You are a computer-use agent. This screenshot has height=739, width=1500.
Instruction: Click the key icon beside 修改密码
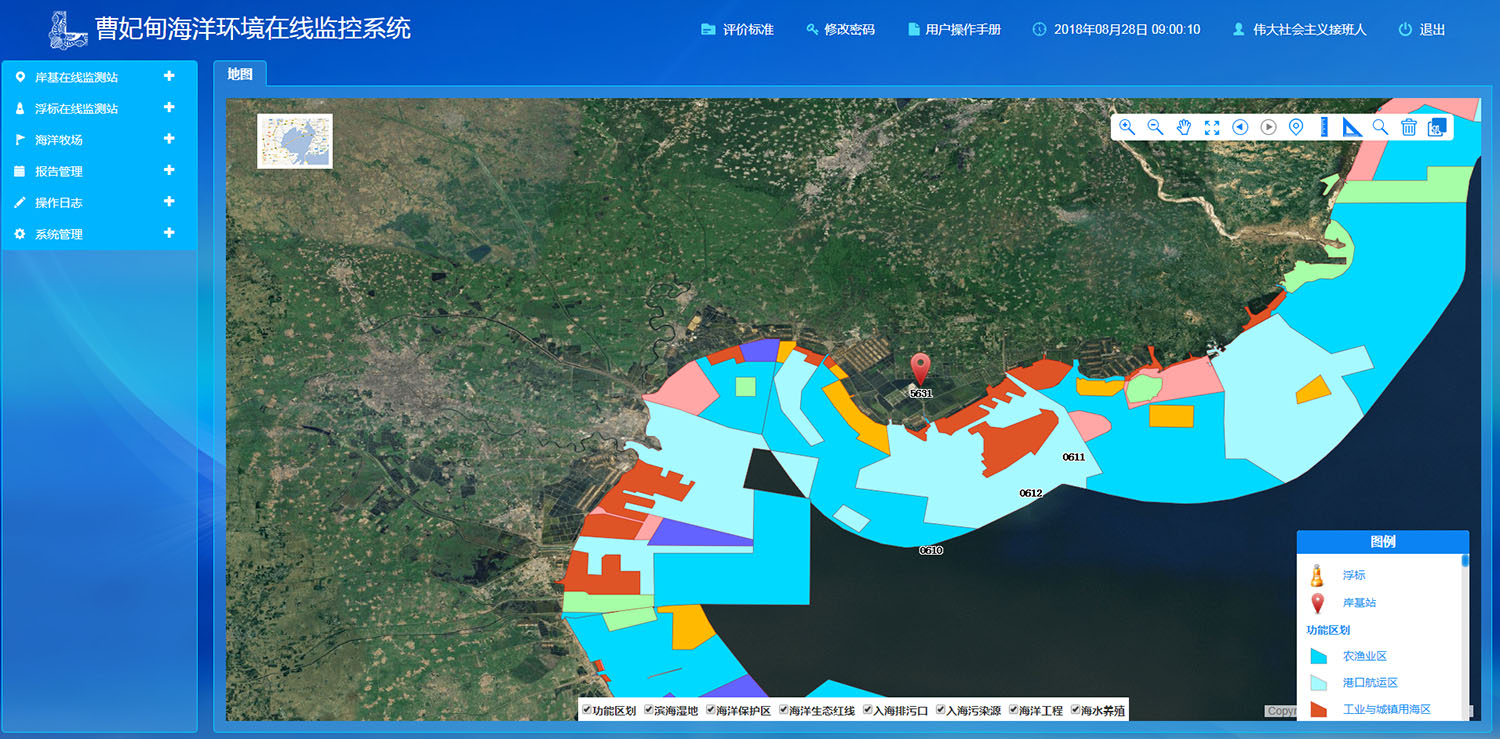click(812, 30)
